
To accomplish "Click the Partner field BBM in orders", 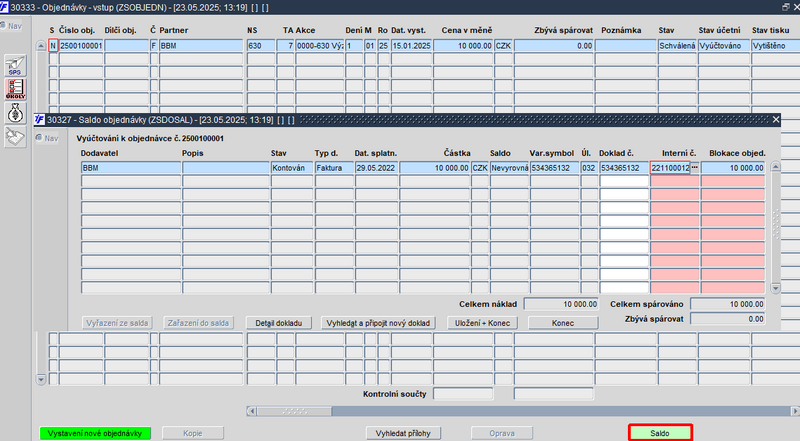I will 201,45.
